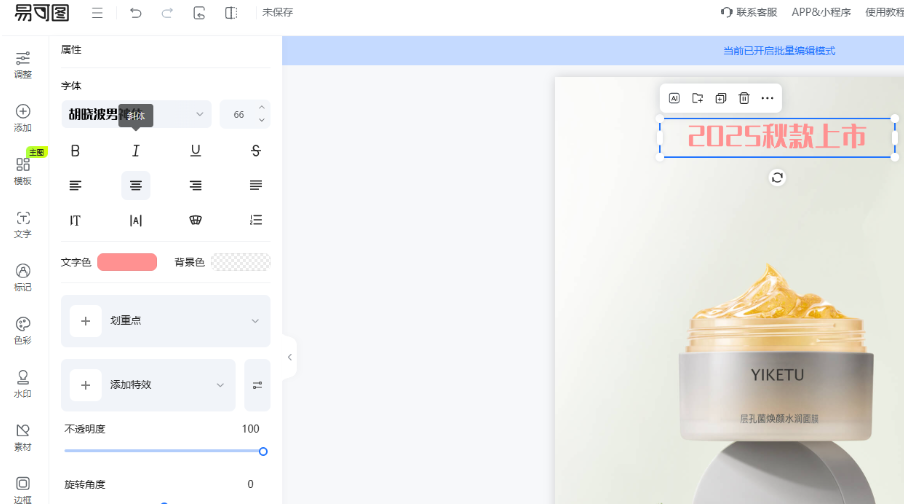This screenshot has width=904, height=504.
Task: Click the duplicate layer icon
Action: [720, 98]
